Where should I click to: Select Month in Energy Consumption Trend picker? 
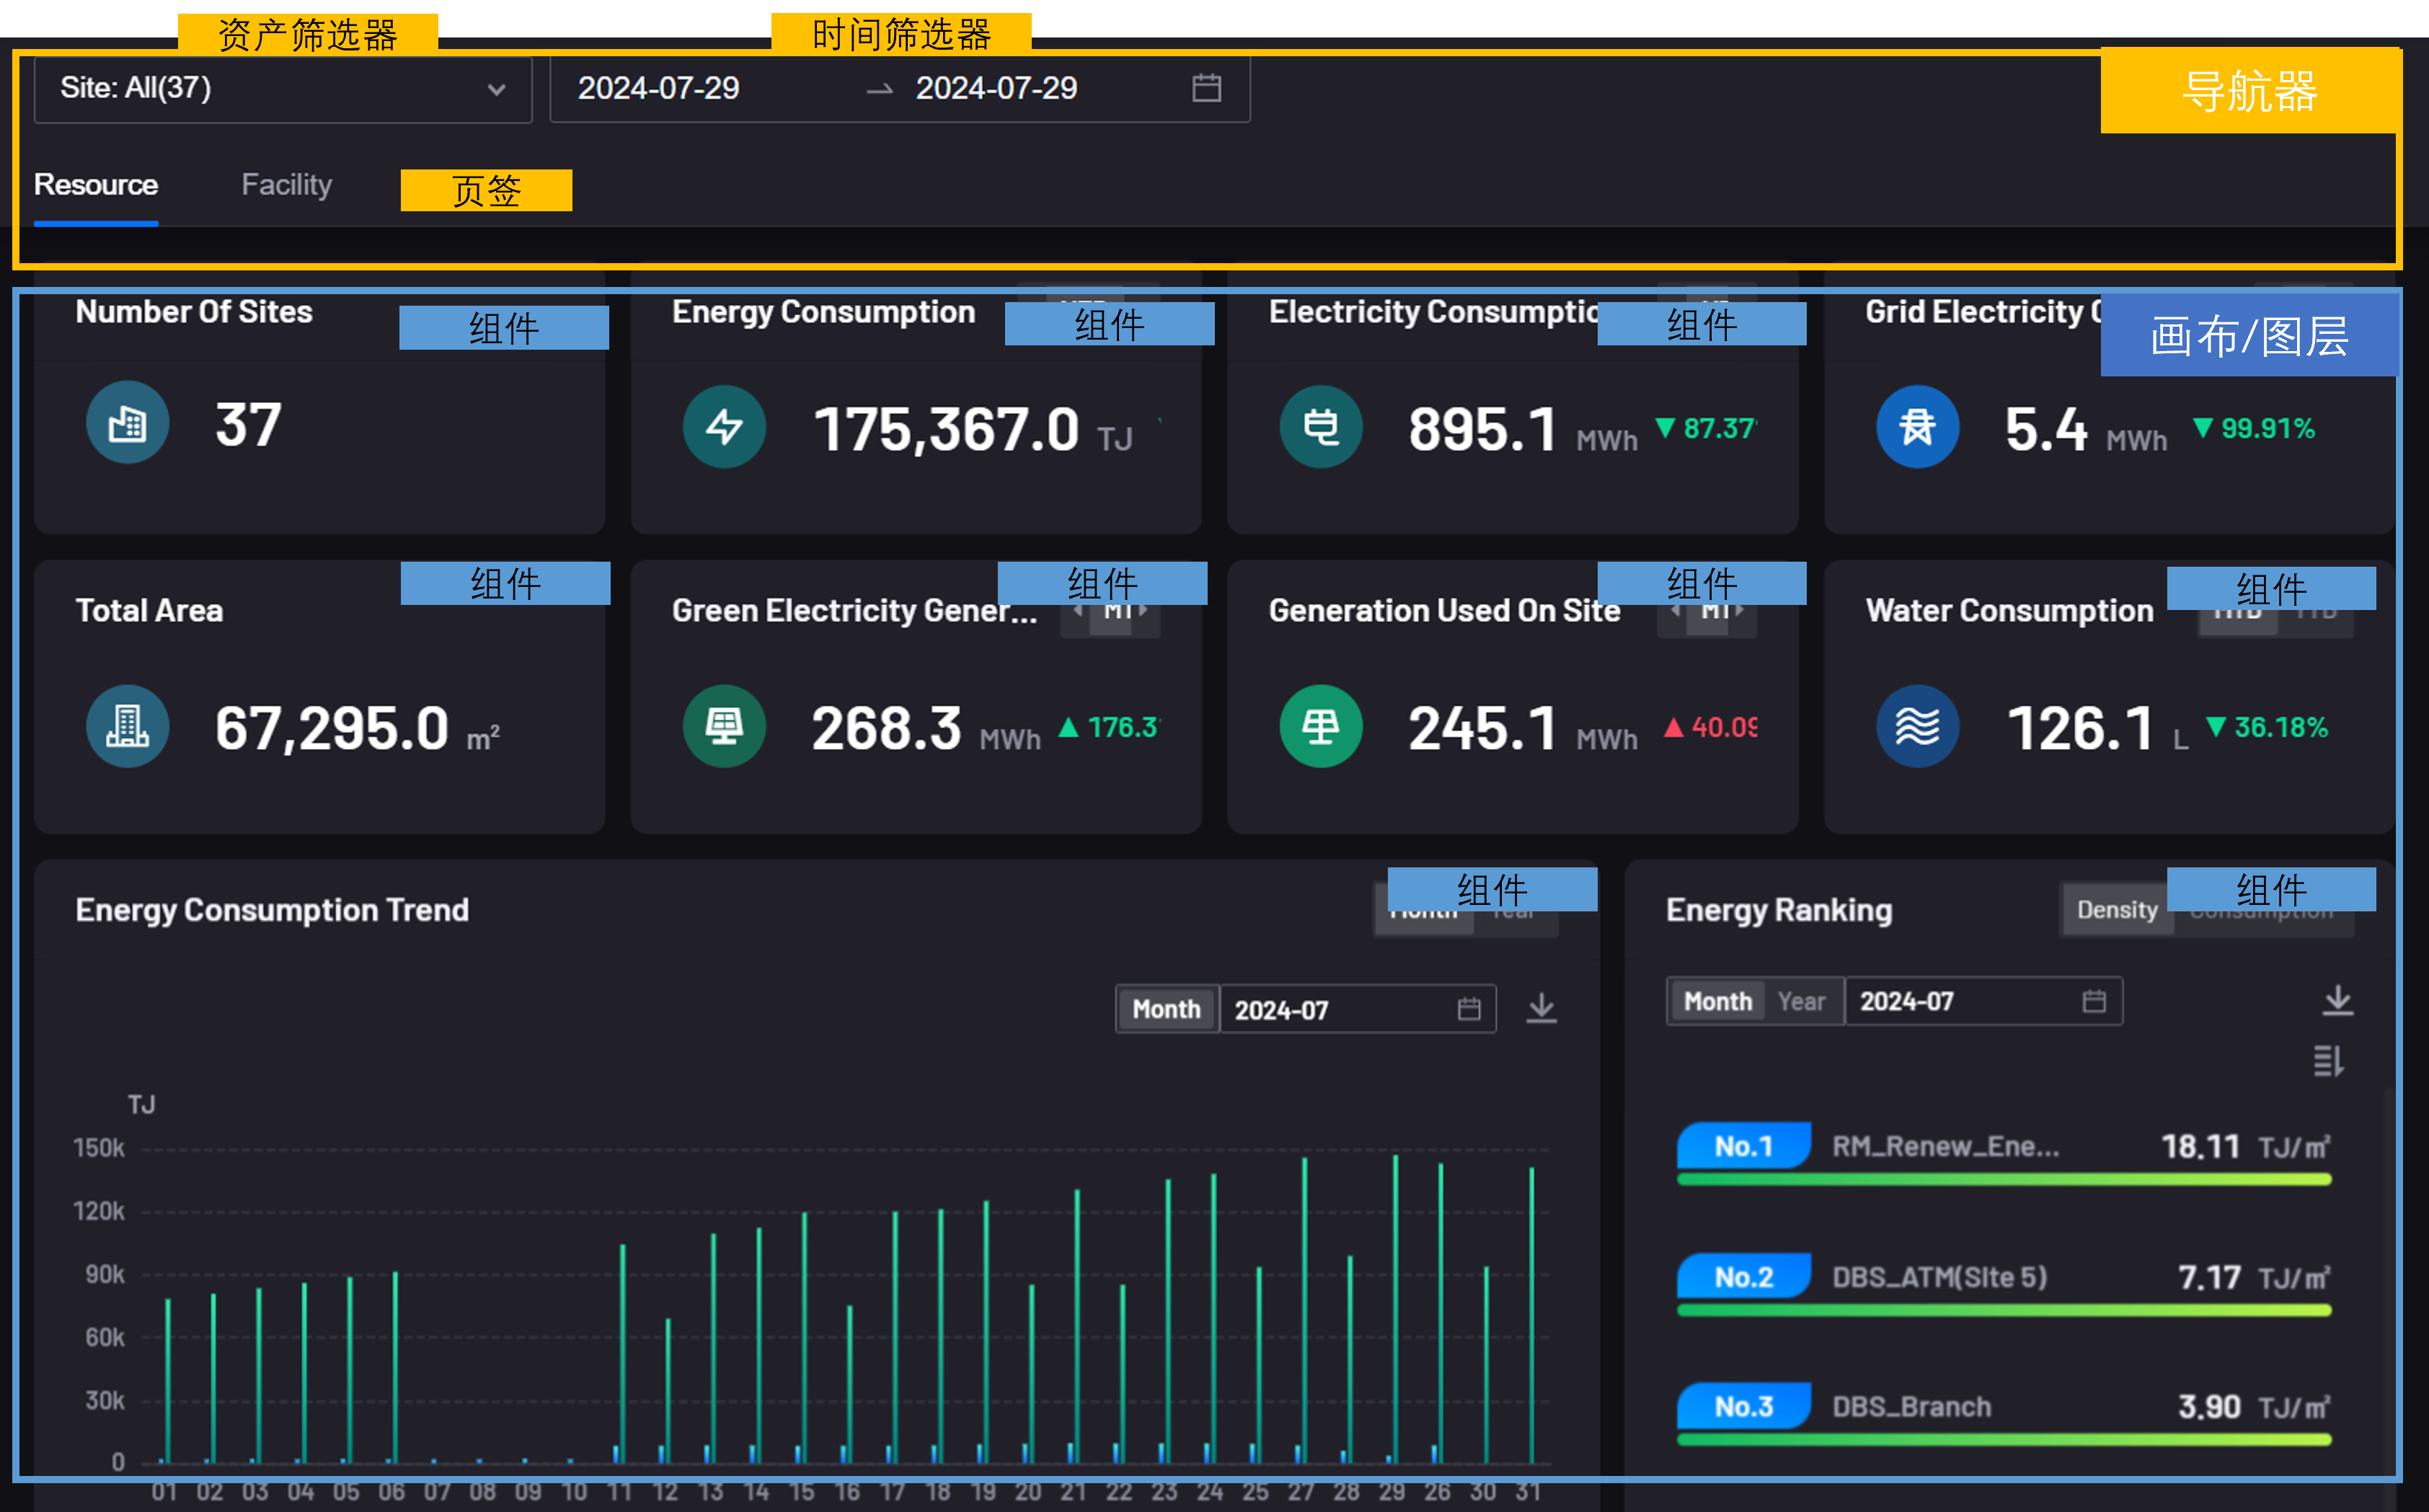1166,1009
